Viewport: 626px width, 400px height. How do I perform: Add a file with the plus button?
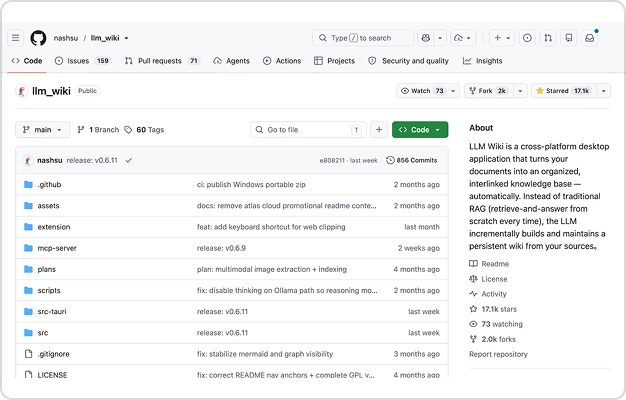point(379,130)
